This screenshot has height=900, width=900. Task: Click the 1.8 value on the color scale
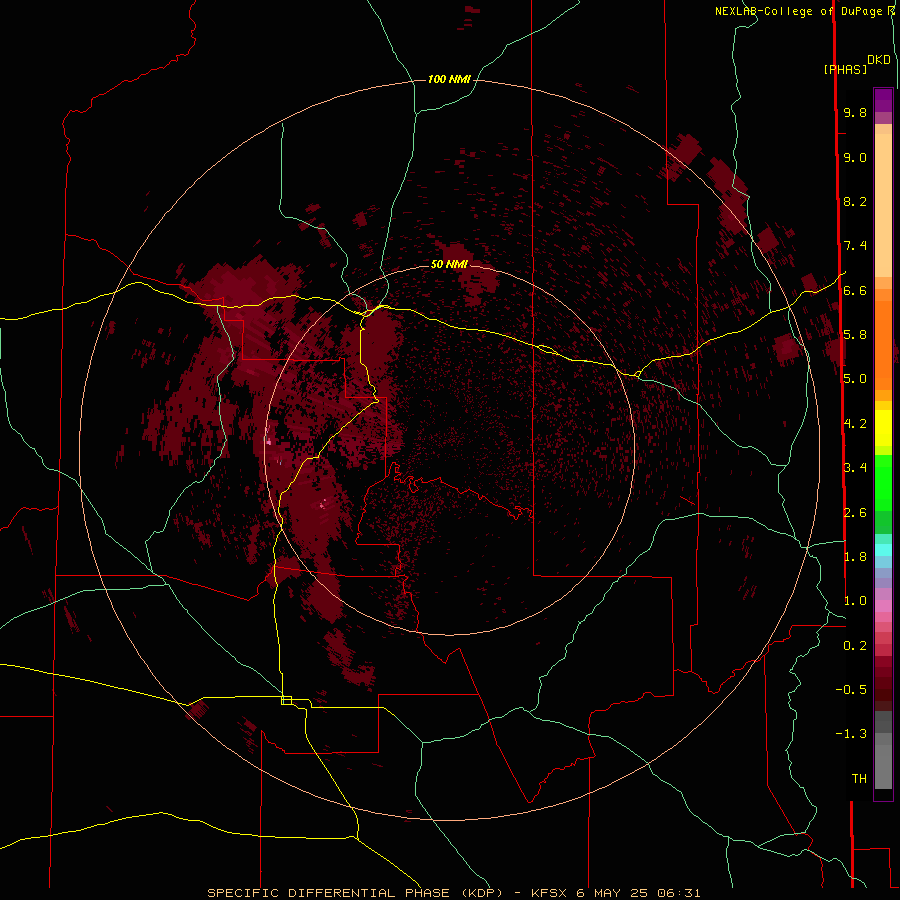(855, 557)
